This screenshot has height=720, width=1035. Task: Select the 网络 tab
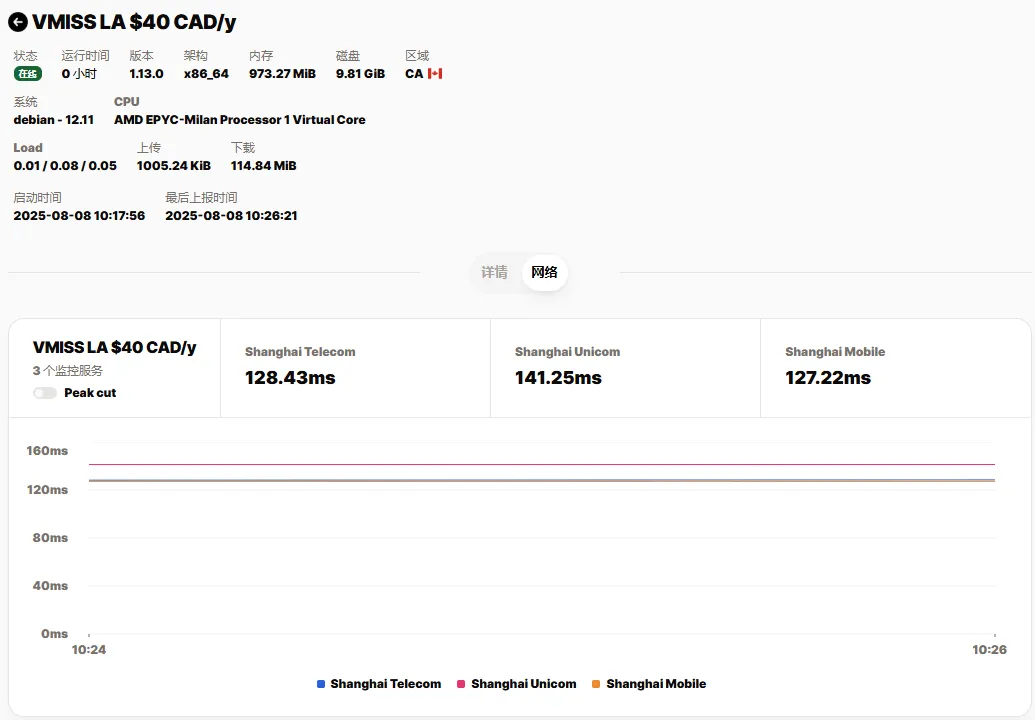(544, 272)
